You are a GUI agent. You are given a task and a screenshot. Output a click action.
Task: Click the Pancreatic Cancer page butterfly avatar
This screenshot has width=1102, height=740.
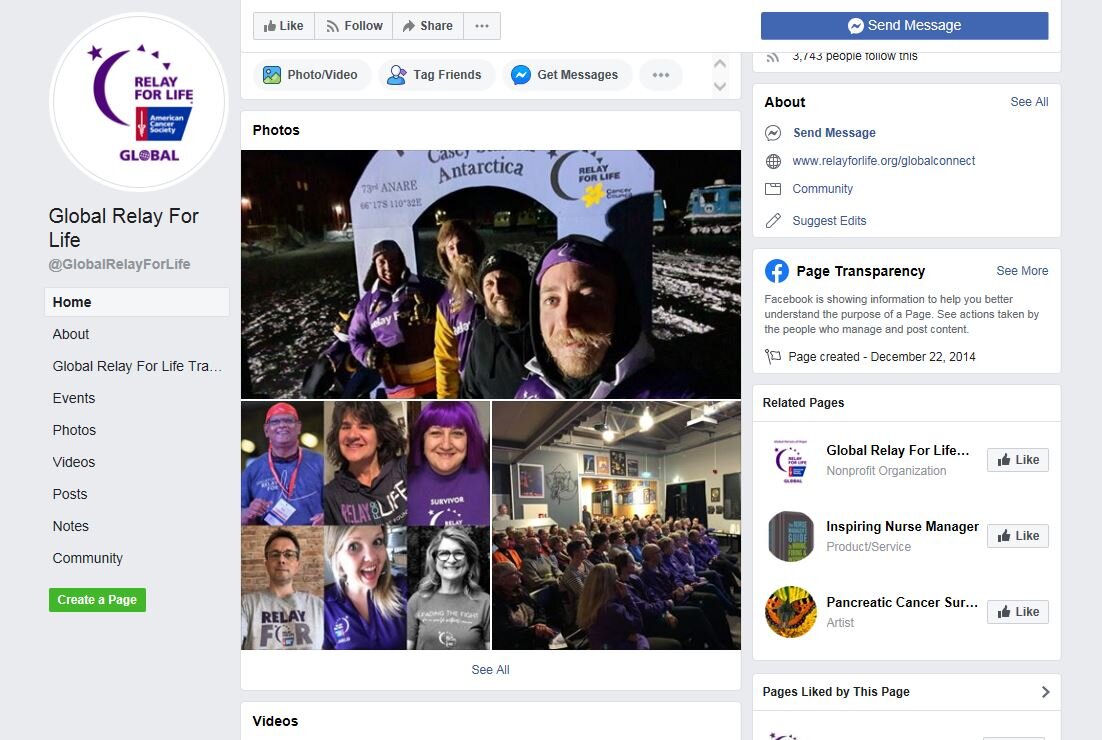point(791,612)
